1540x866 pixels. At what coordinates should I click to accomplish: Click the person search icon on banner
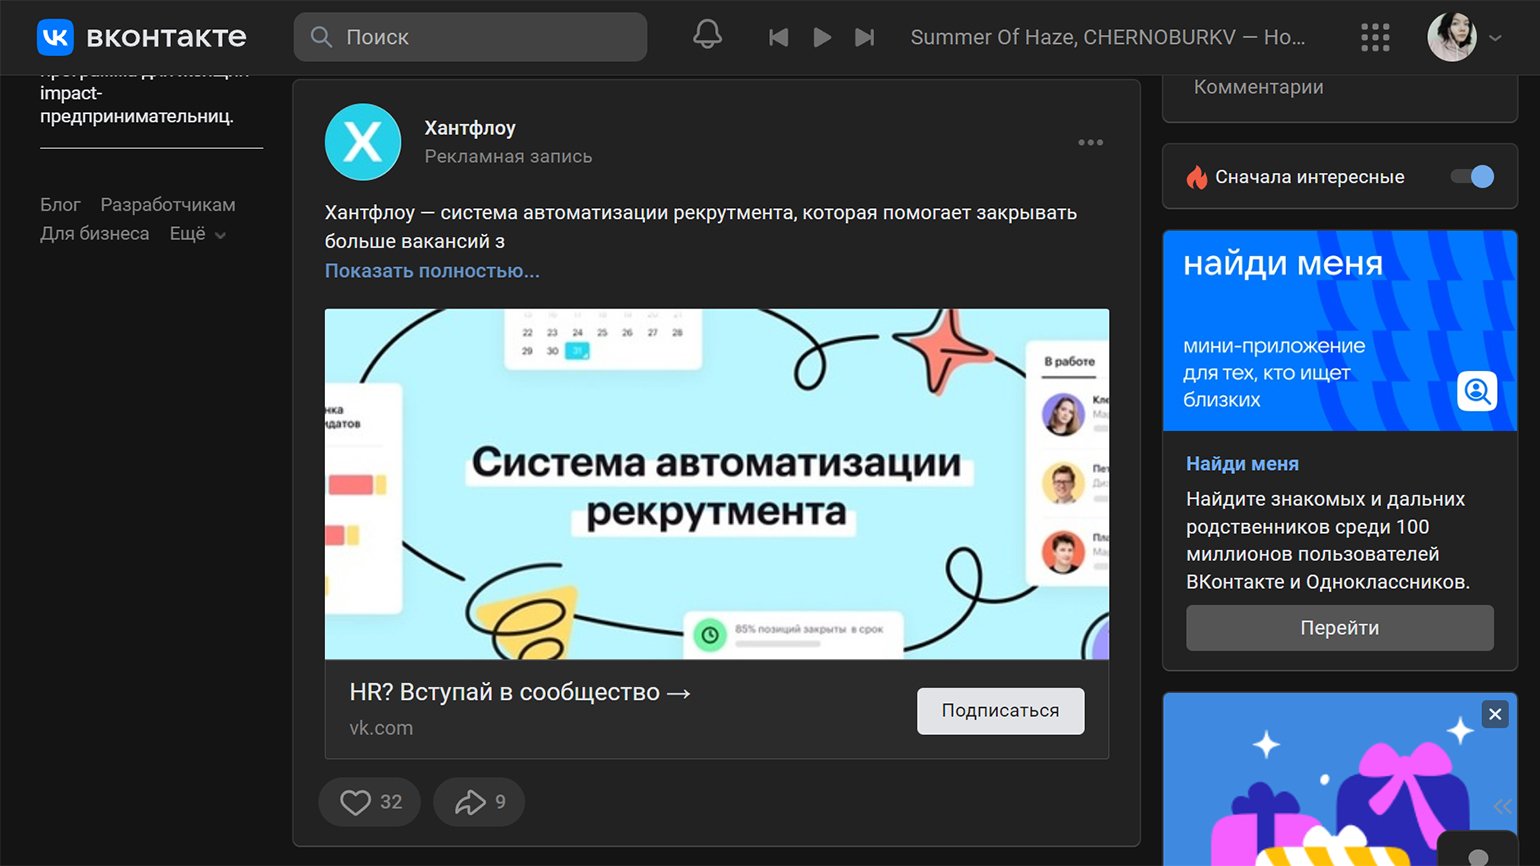click(x=1477, y=391)
